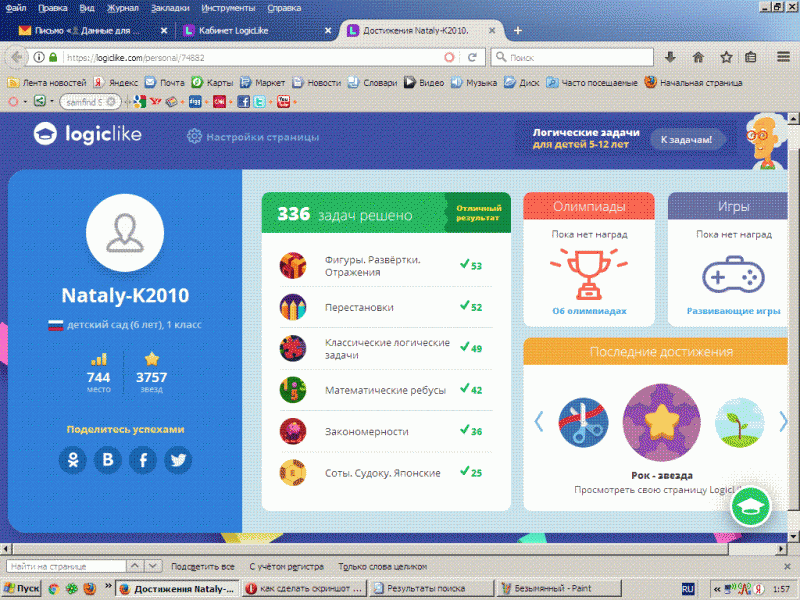The width and height of the screenshot is (800, 600).
Task: Show previous achievement with left chevron
Action: [x=538, y=422]
